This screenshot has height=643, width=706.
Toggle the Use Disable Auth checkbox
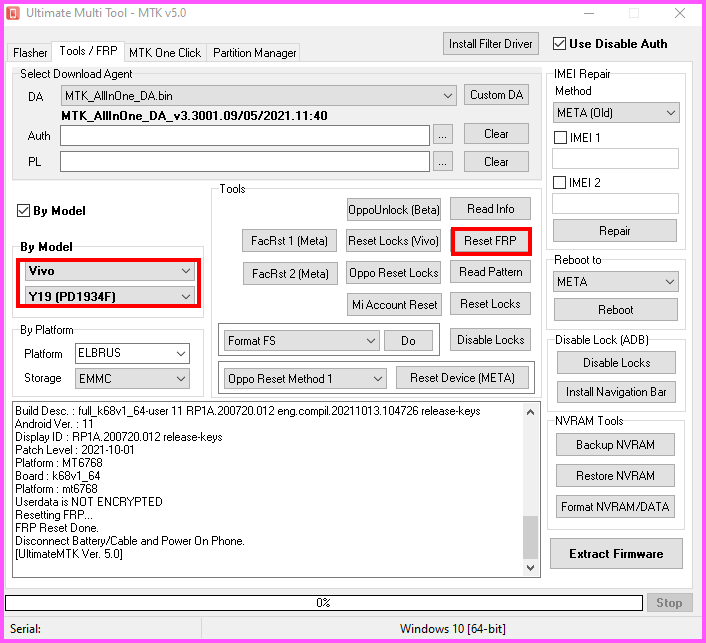coord(559,44)
